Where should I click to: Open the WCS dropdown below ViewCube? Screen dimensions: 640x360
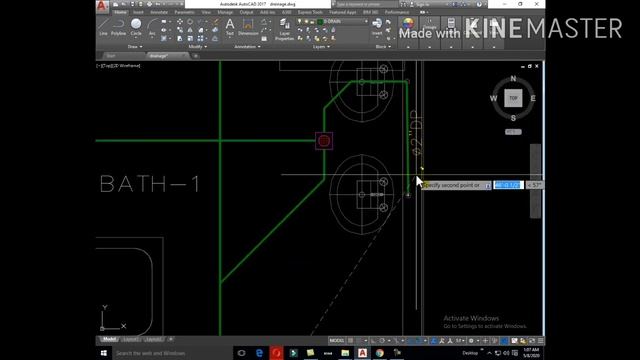click(x=513, y=132)
